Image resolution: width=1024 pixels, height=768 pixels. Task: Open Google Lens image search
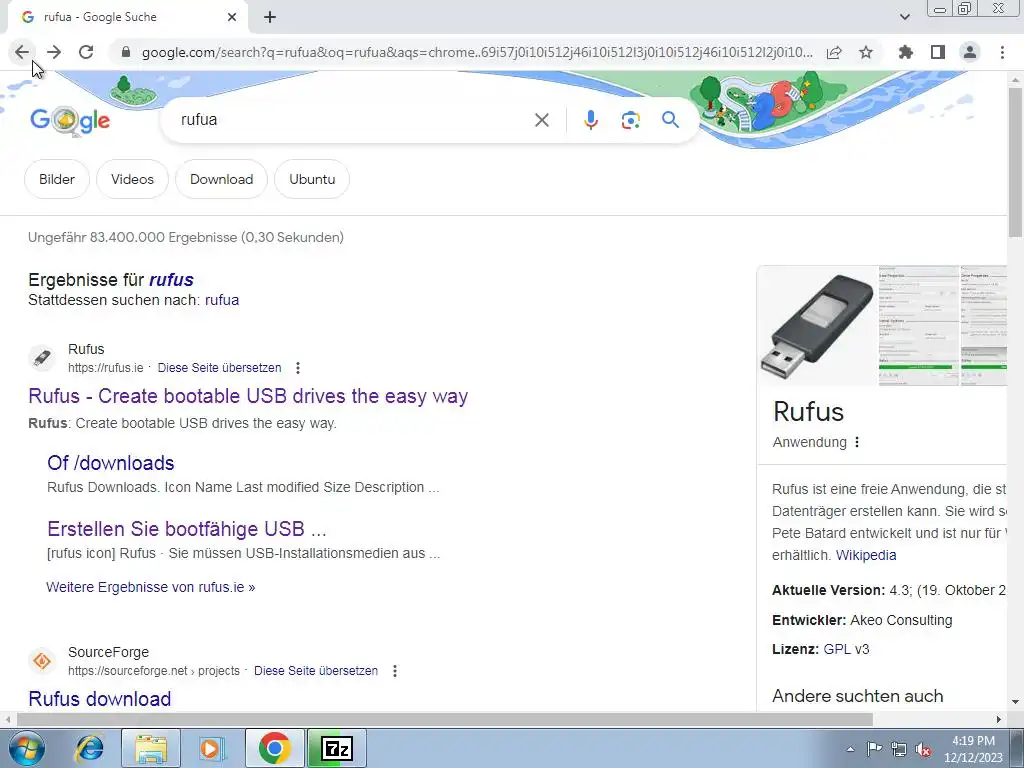(x=630, y=120)
